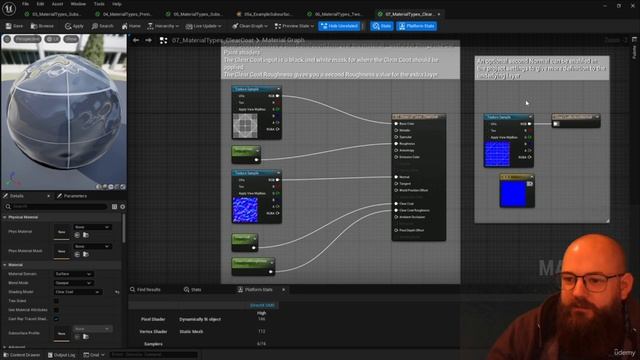The width and height of the screenshot is (640, 360).
Task: Click in the Details search field
Action: tap(57, 207)
